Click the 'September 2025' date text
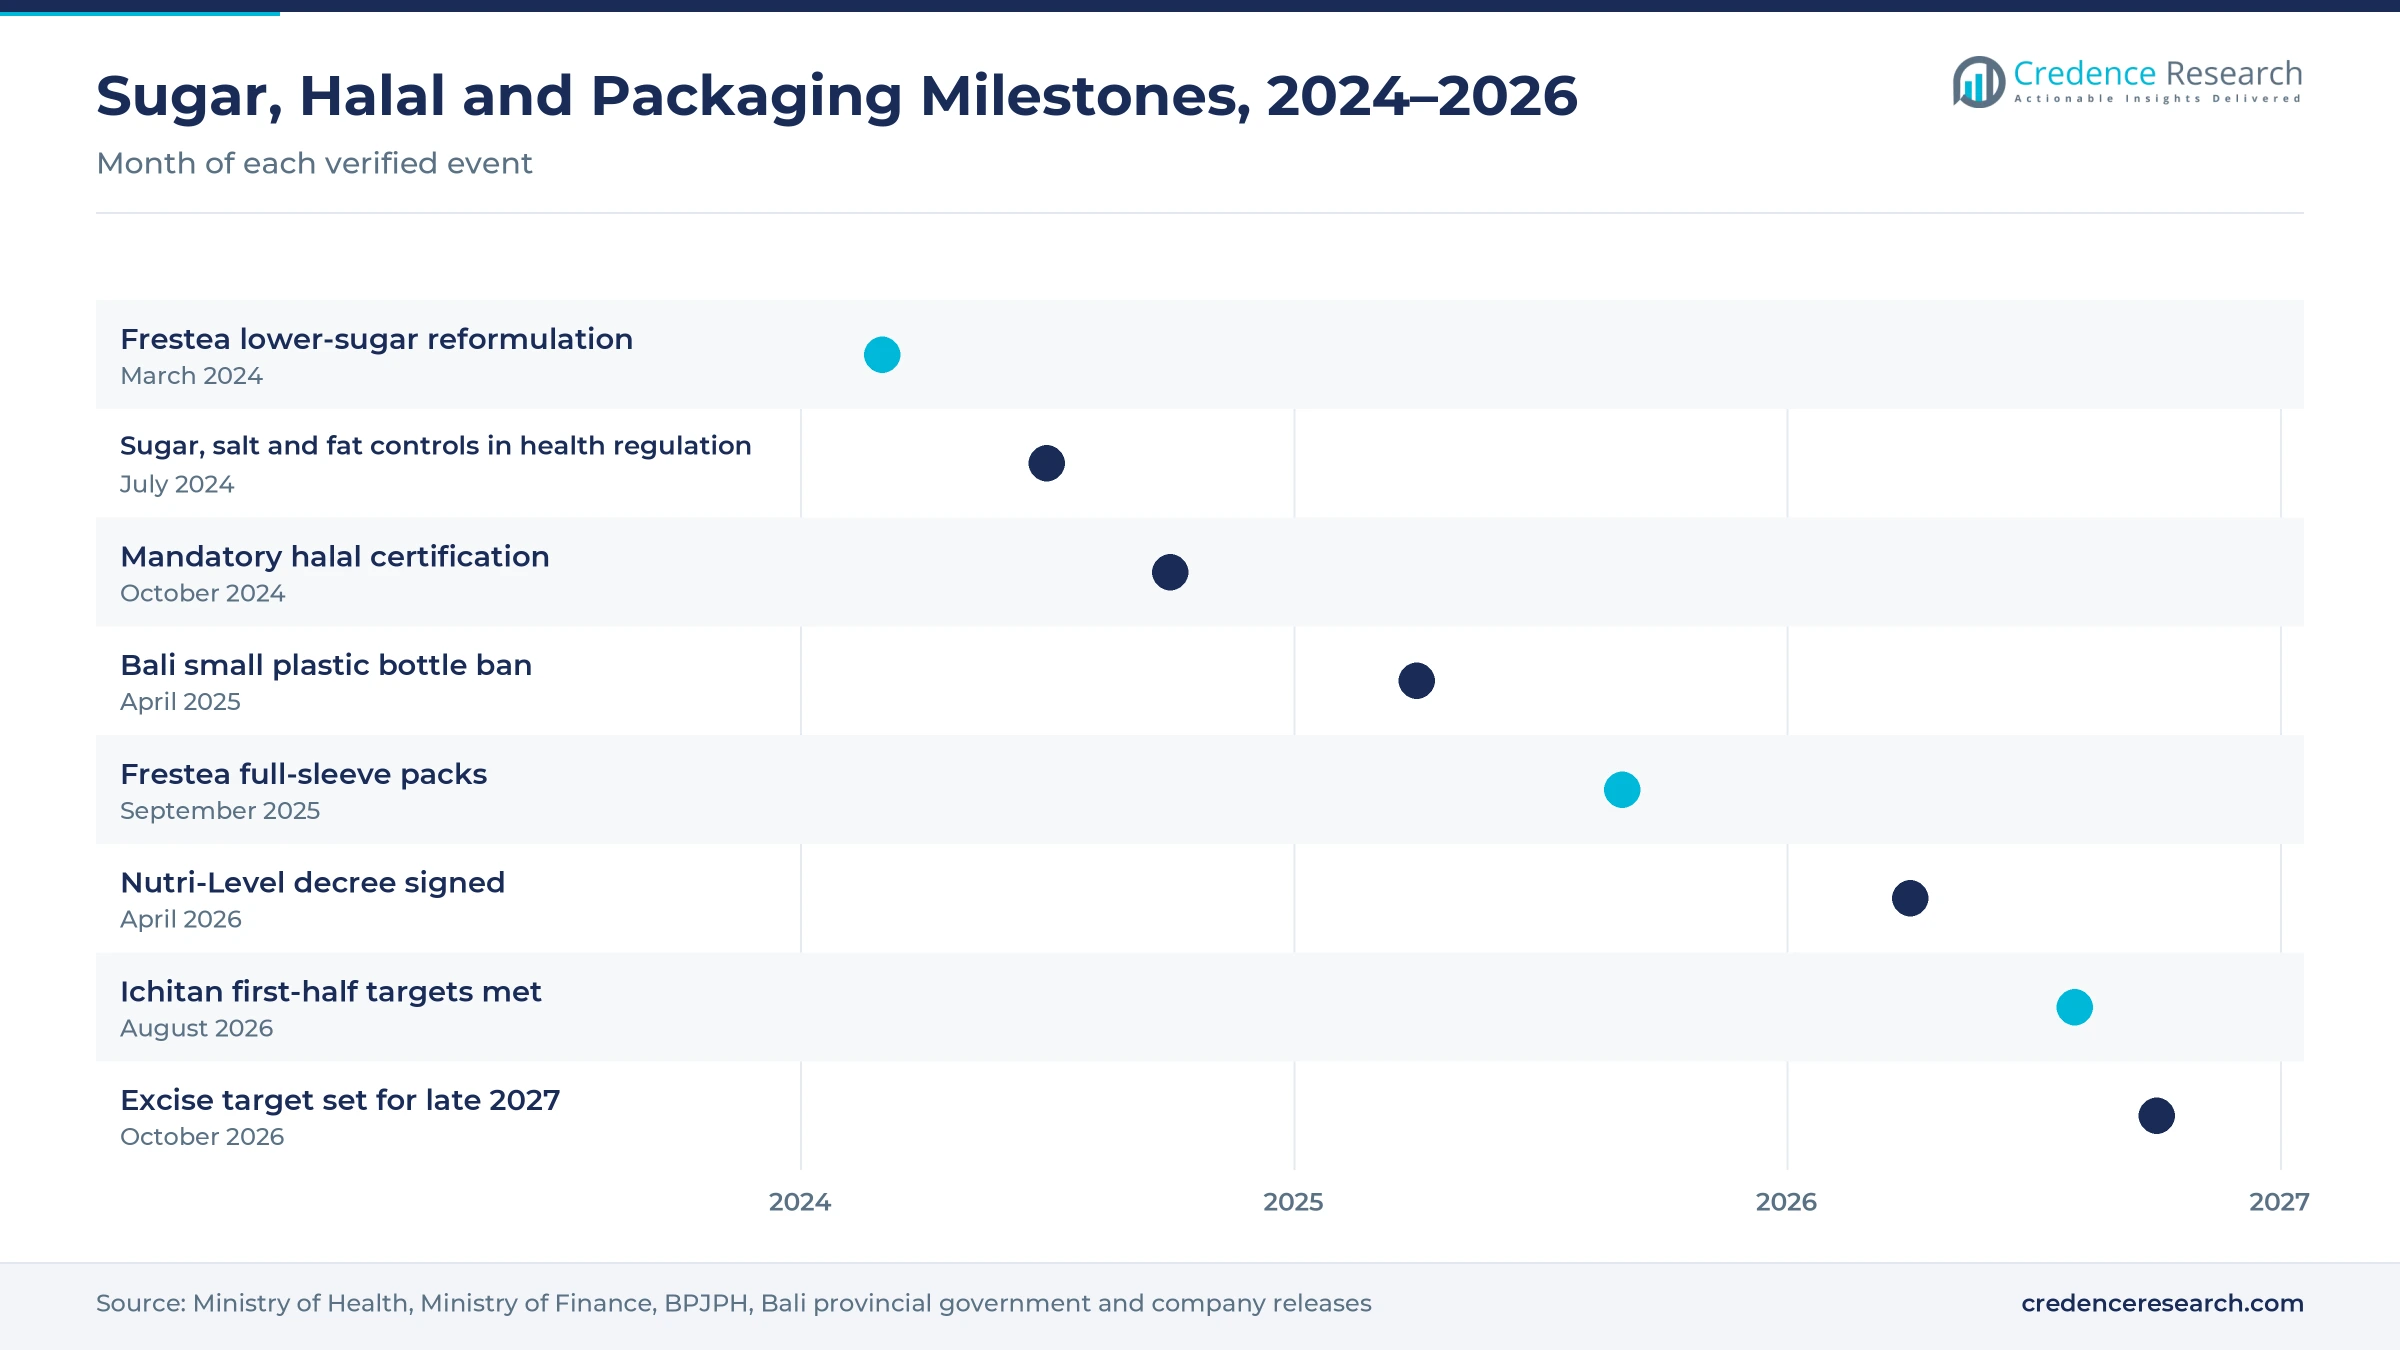This screenshot has width=2400, height=1350. 220,811
